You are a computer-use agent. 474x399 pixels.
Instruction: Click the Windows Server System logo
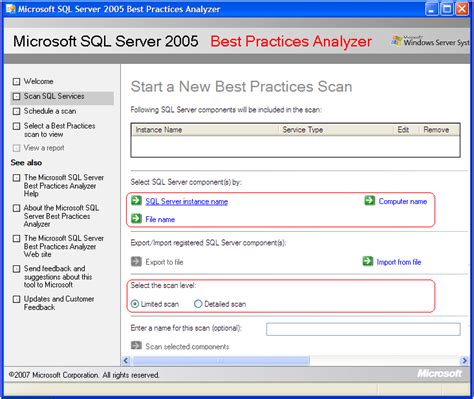pos(430,41)
